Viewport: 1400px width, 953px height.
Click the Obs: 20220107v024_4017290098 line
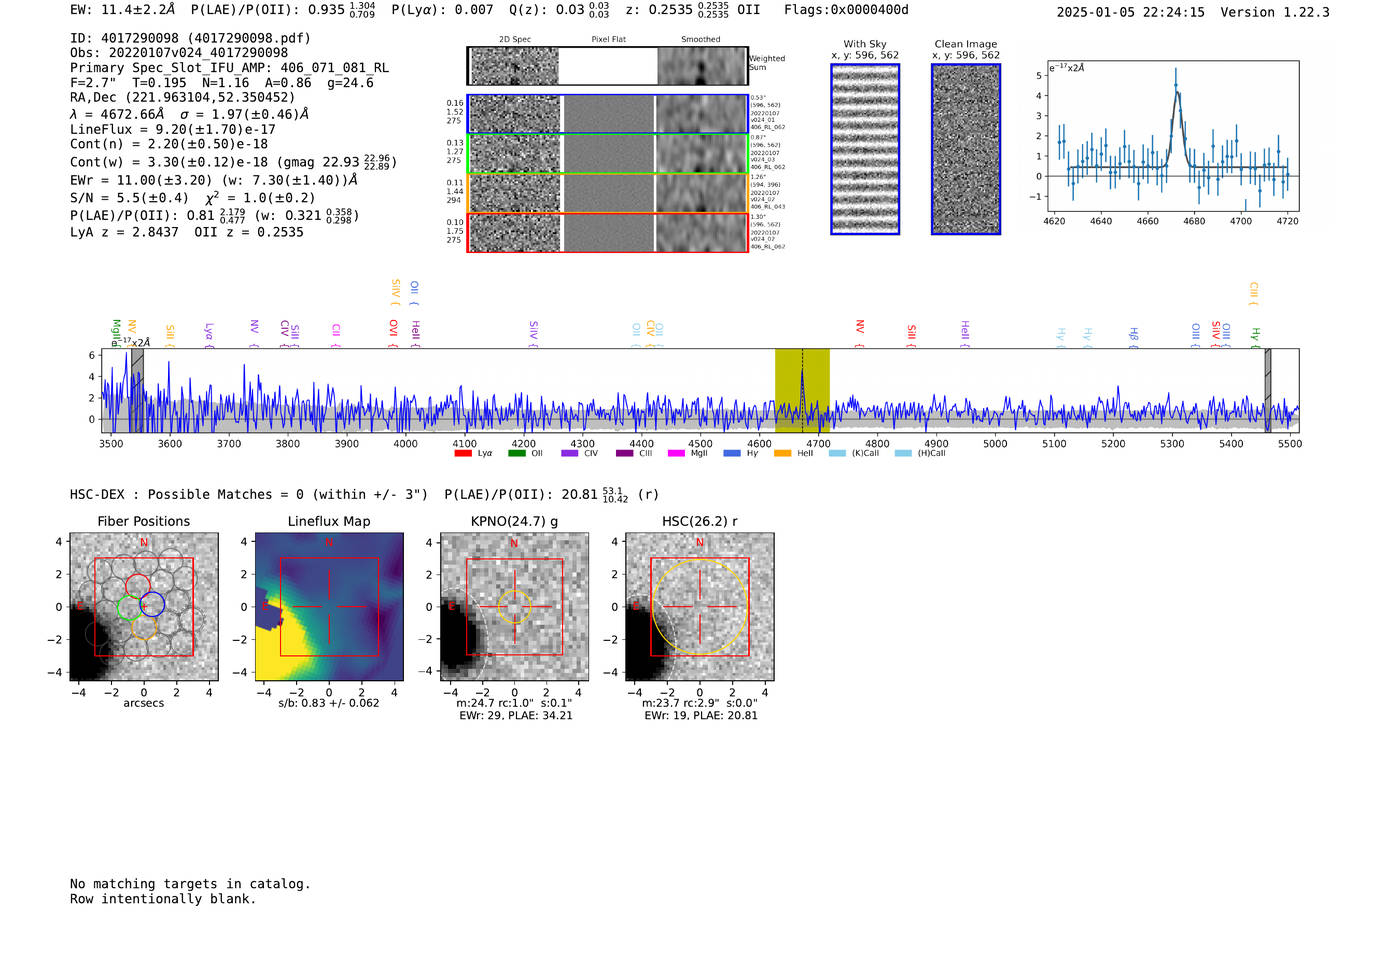(179, 53)
